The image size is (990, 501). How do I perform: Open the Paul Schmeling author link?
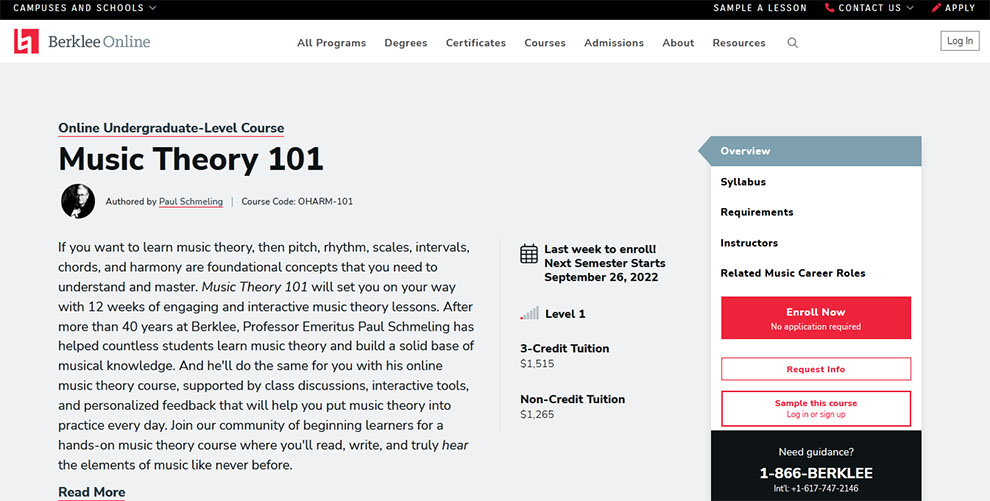tap(191, 202)
